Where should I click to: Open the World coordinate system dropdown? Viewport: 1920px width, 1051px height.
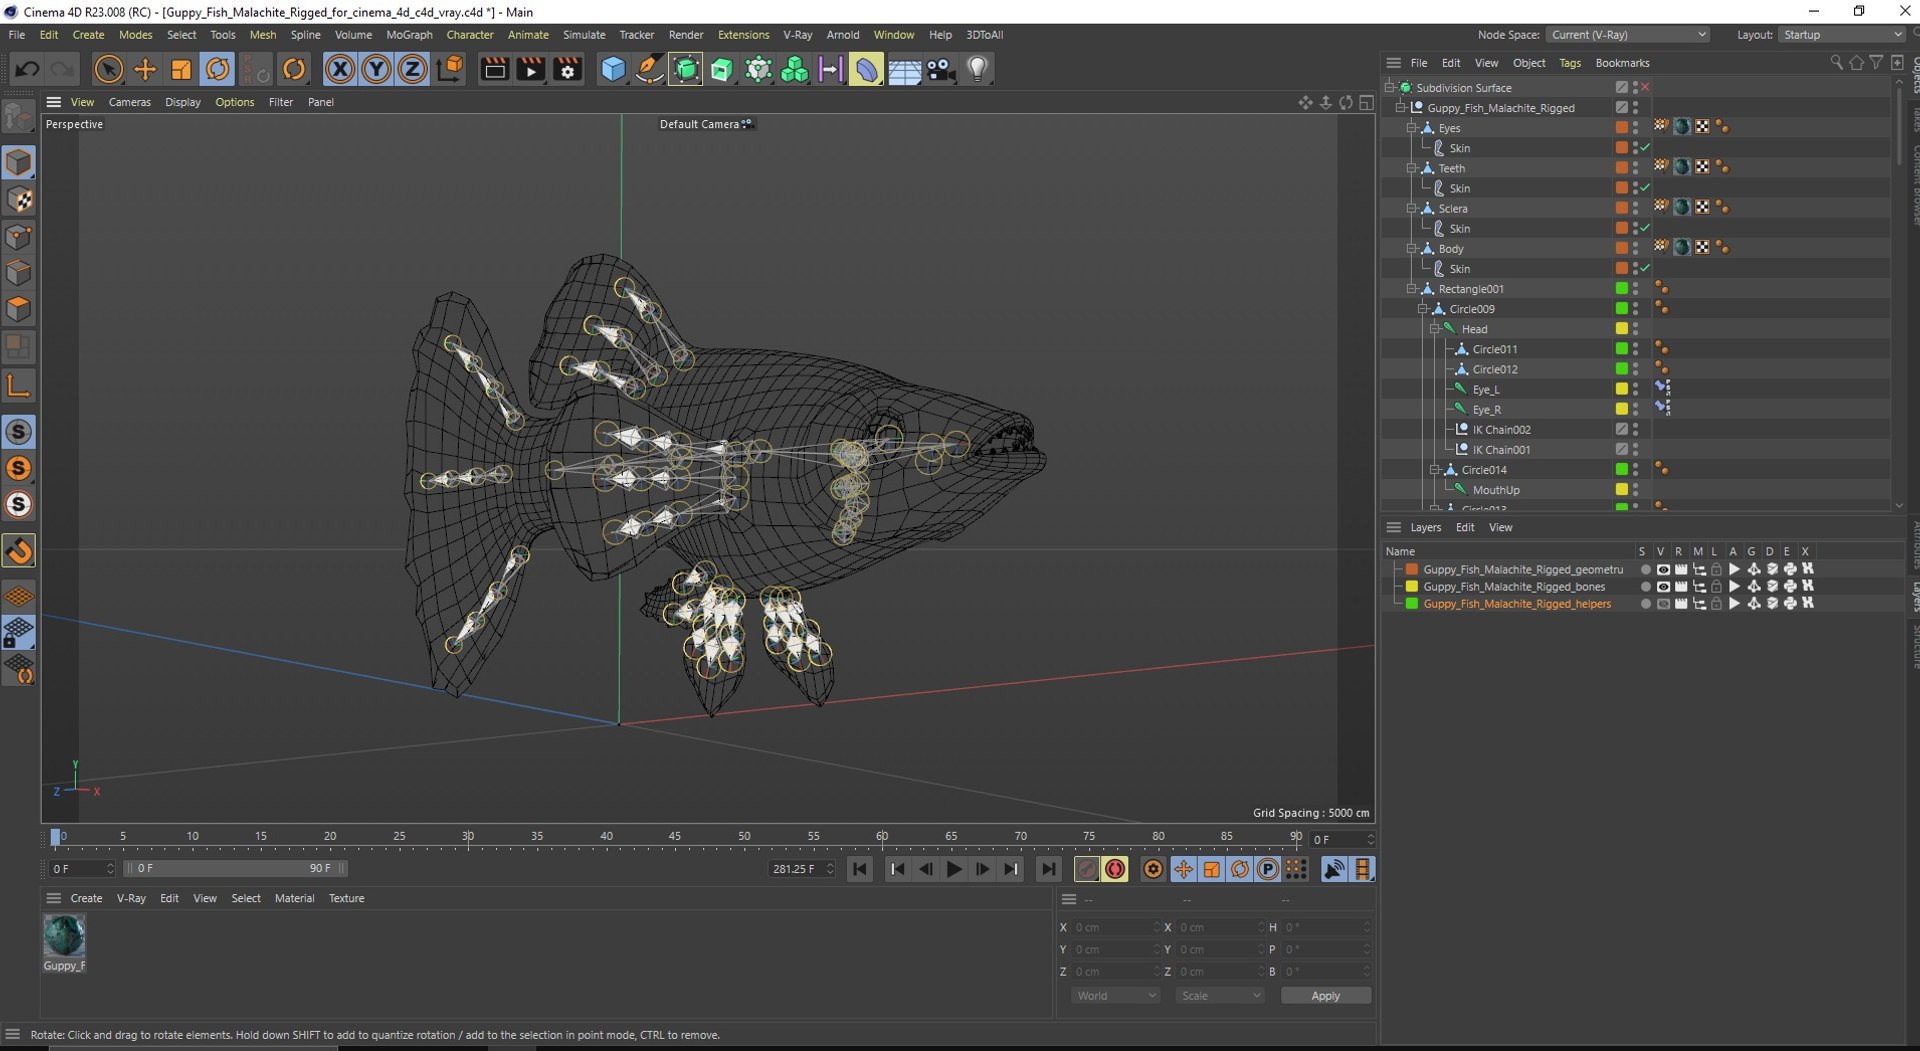pos(1115,996)
